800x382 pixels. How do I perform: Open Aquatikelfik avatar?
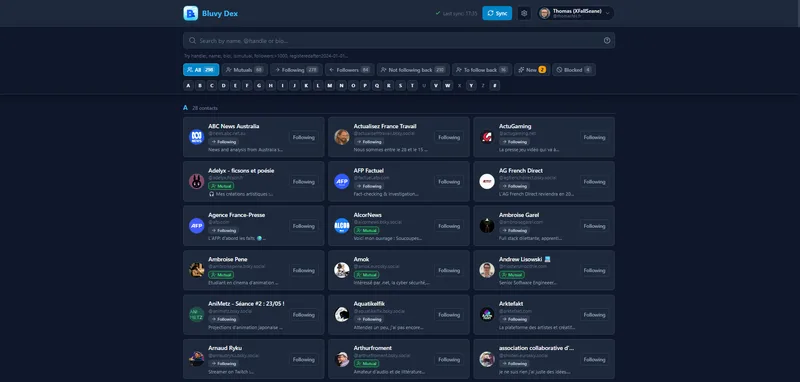coord(342,315)
